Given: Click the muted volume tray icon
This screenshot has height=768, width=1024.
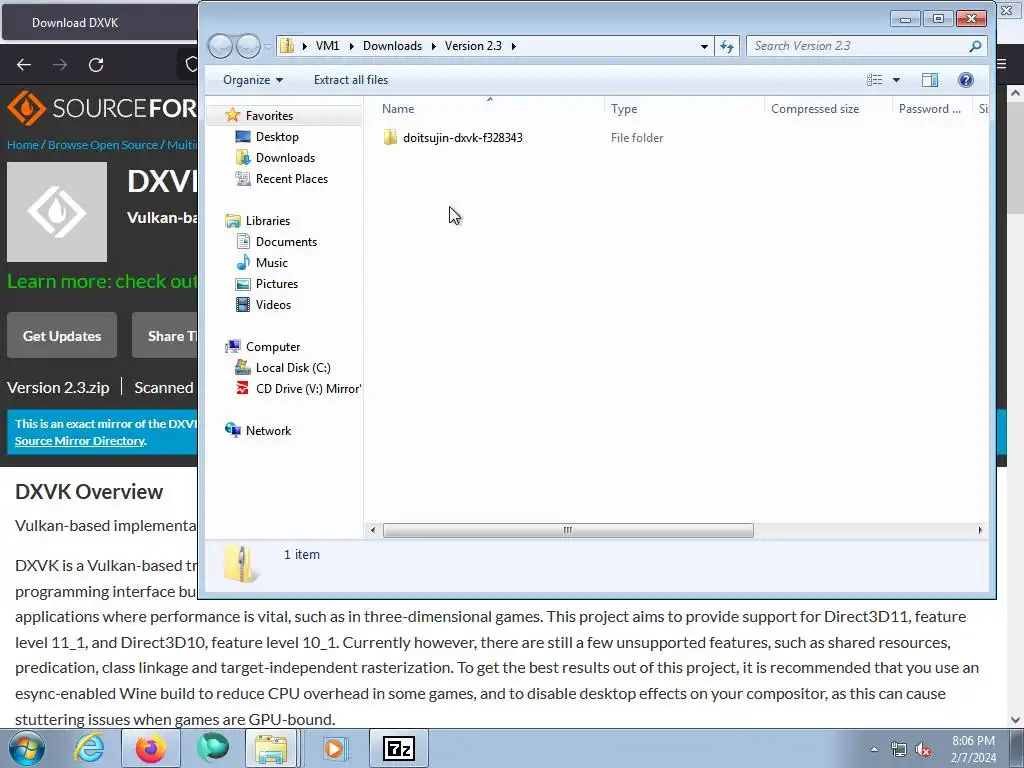Looking at the screenshot, I should coord(923,750).
